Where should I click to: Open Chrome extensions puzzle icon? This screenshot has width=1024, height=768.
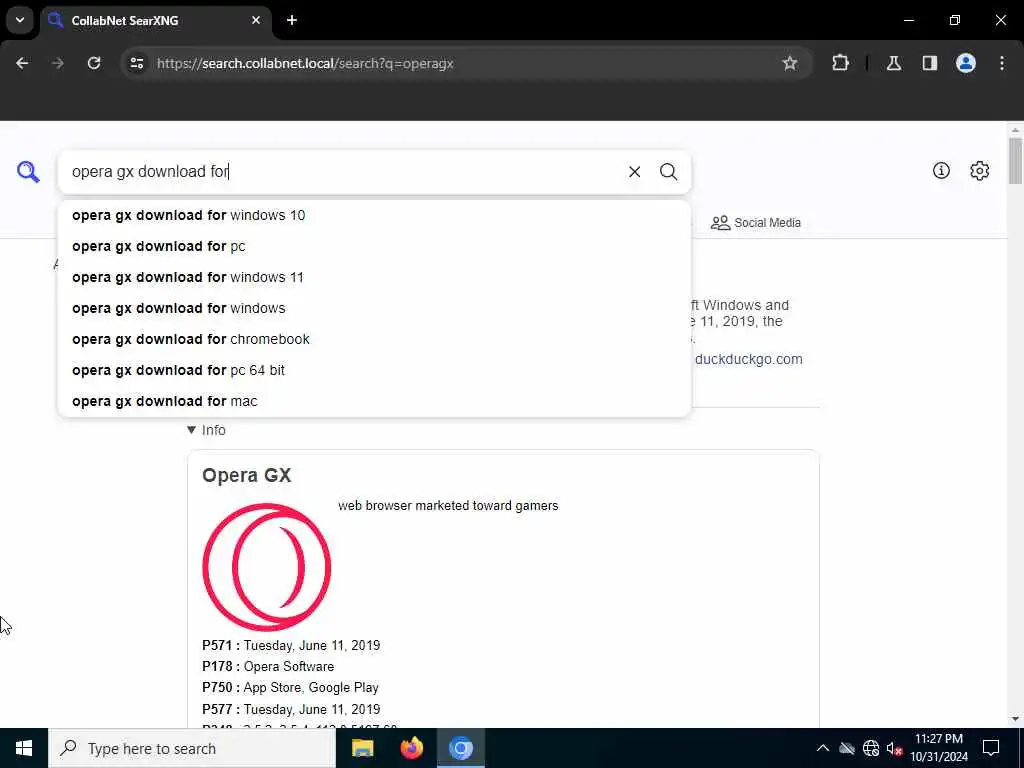point(840,63)
